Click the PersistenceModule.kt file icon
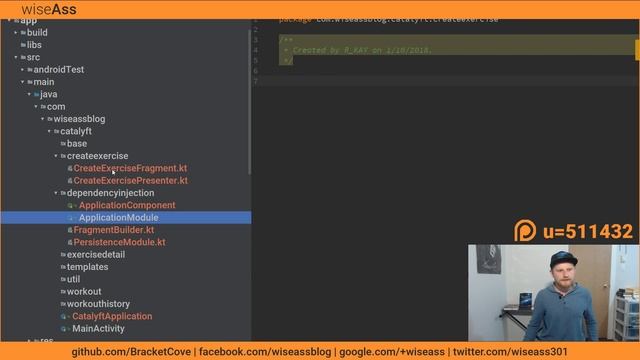 pyautogui.click(x=70, y=242)
